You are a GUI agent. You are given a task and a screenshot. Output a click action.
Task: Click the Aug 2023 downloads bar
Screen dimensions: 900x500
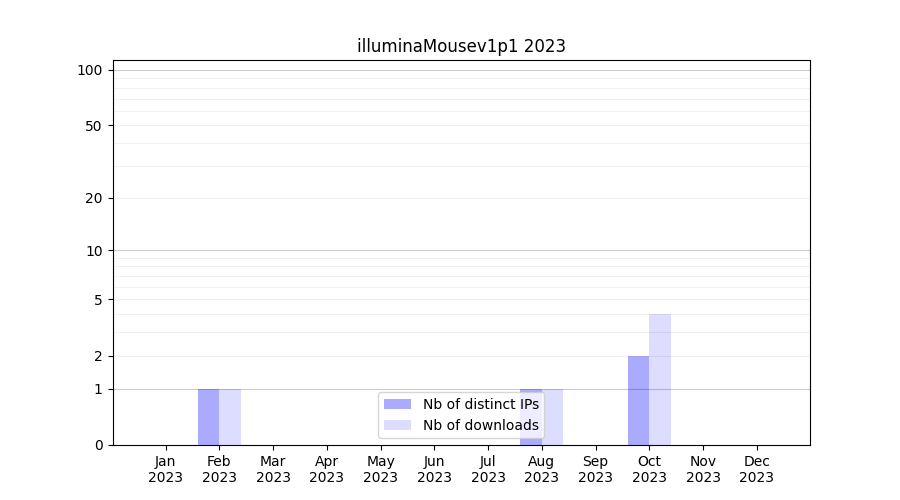coord(555,417)
